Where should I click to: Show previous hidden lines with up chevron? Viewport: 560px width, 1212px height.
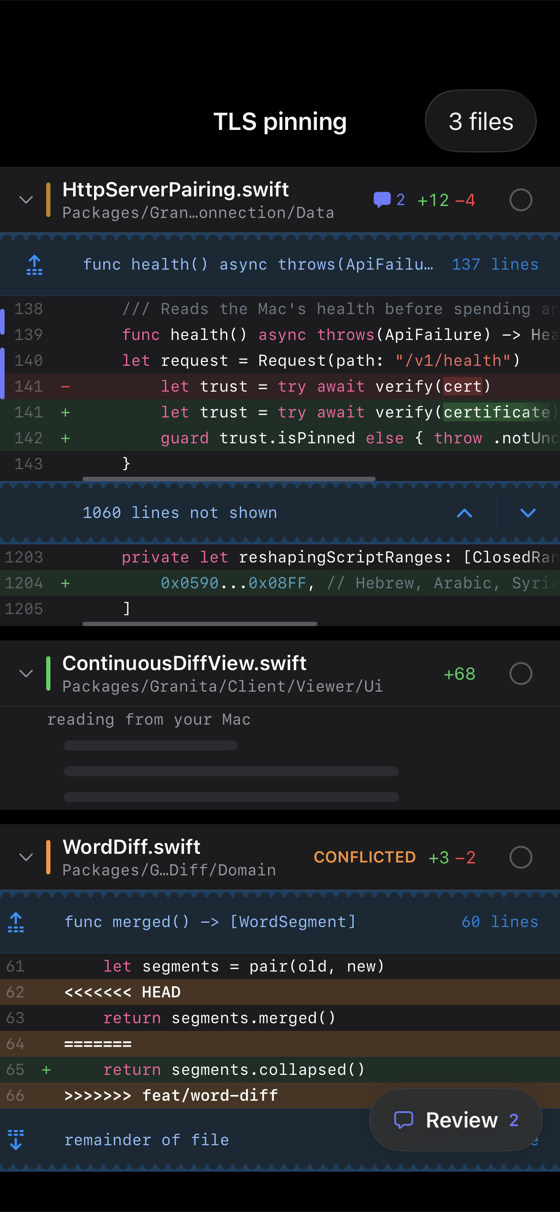coord(465,513)
